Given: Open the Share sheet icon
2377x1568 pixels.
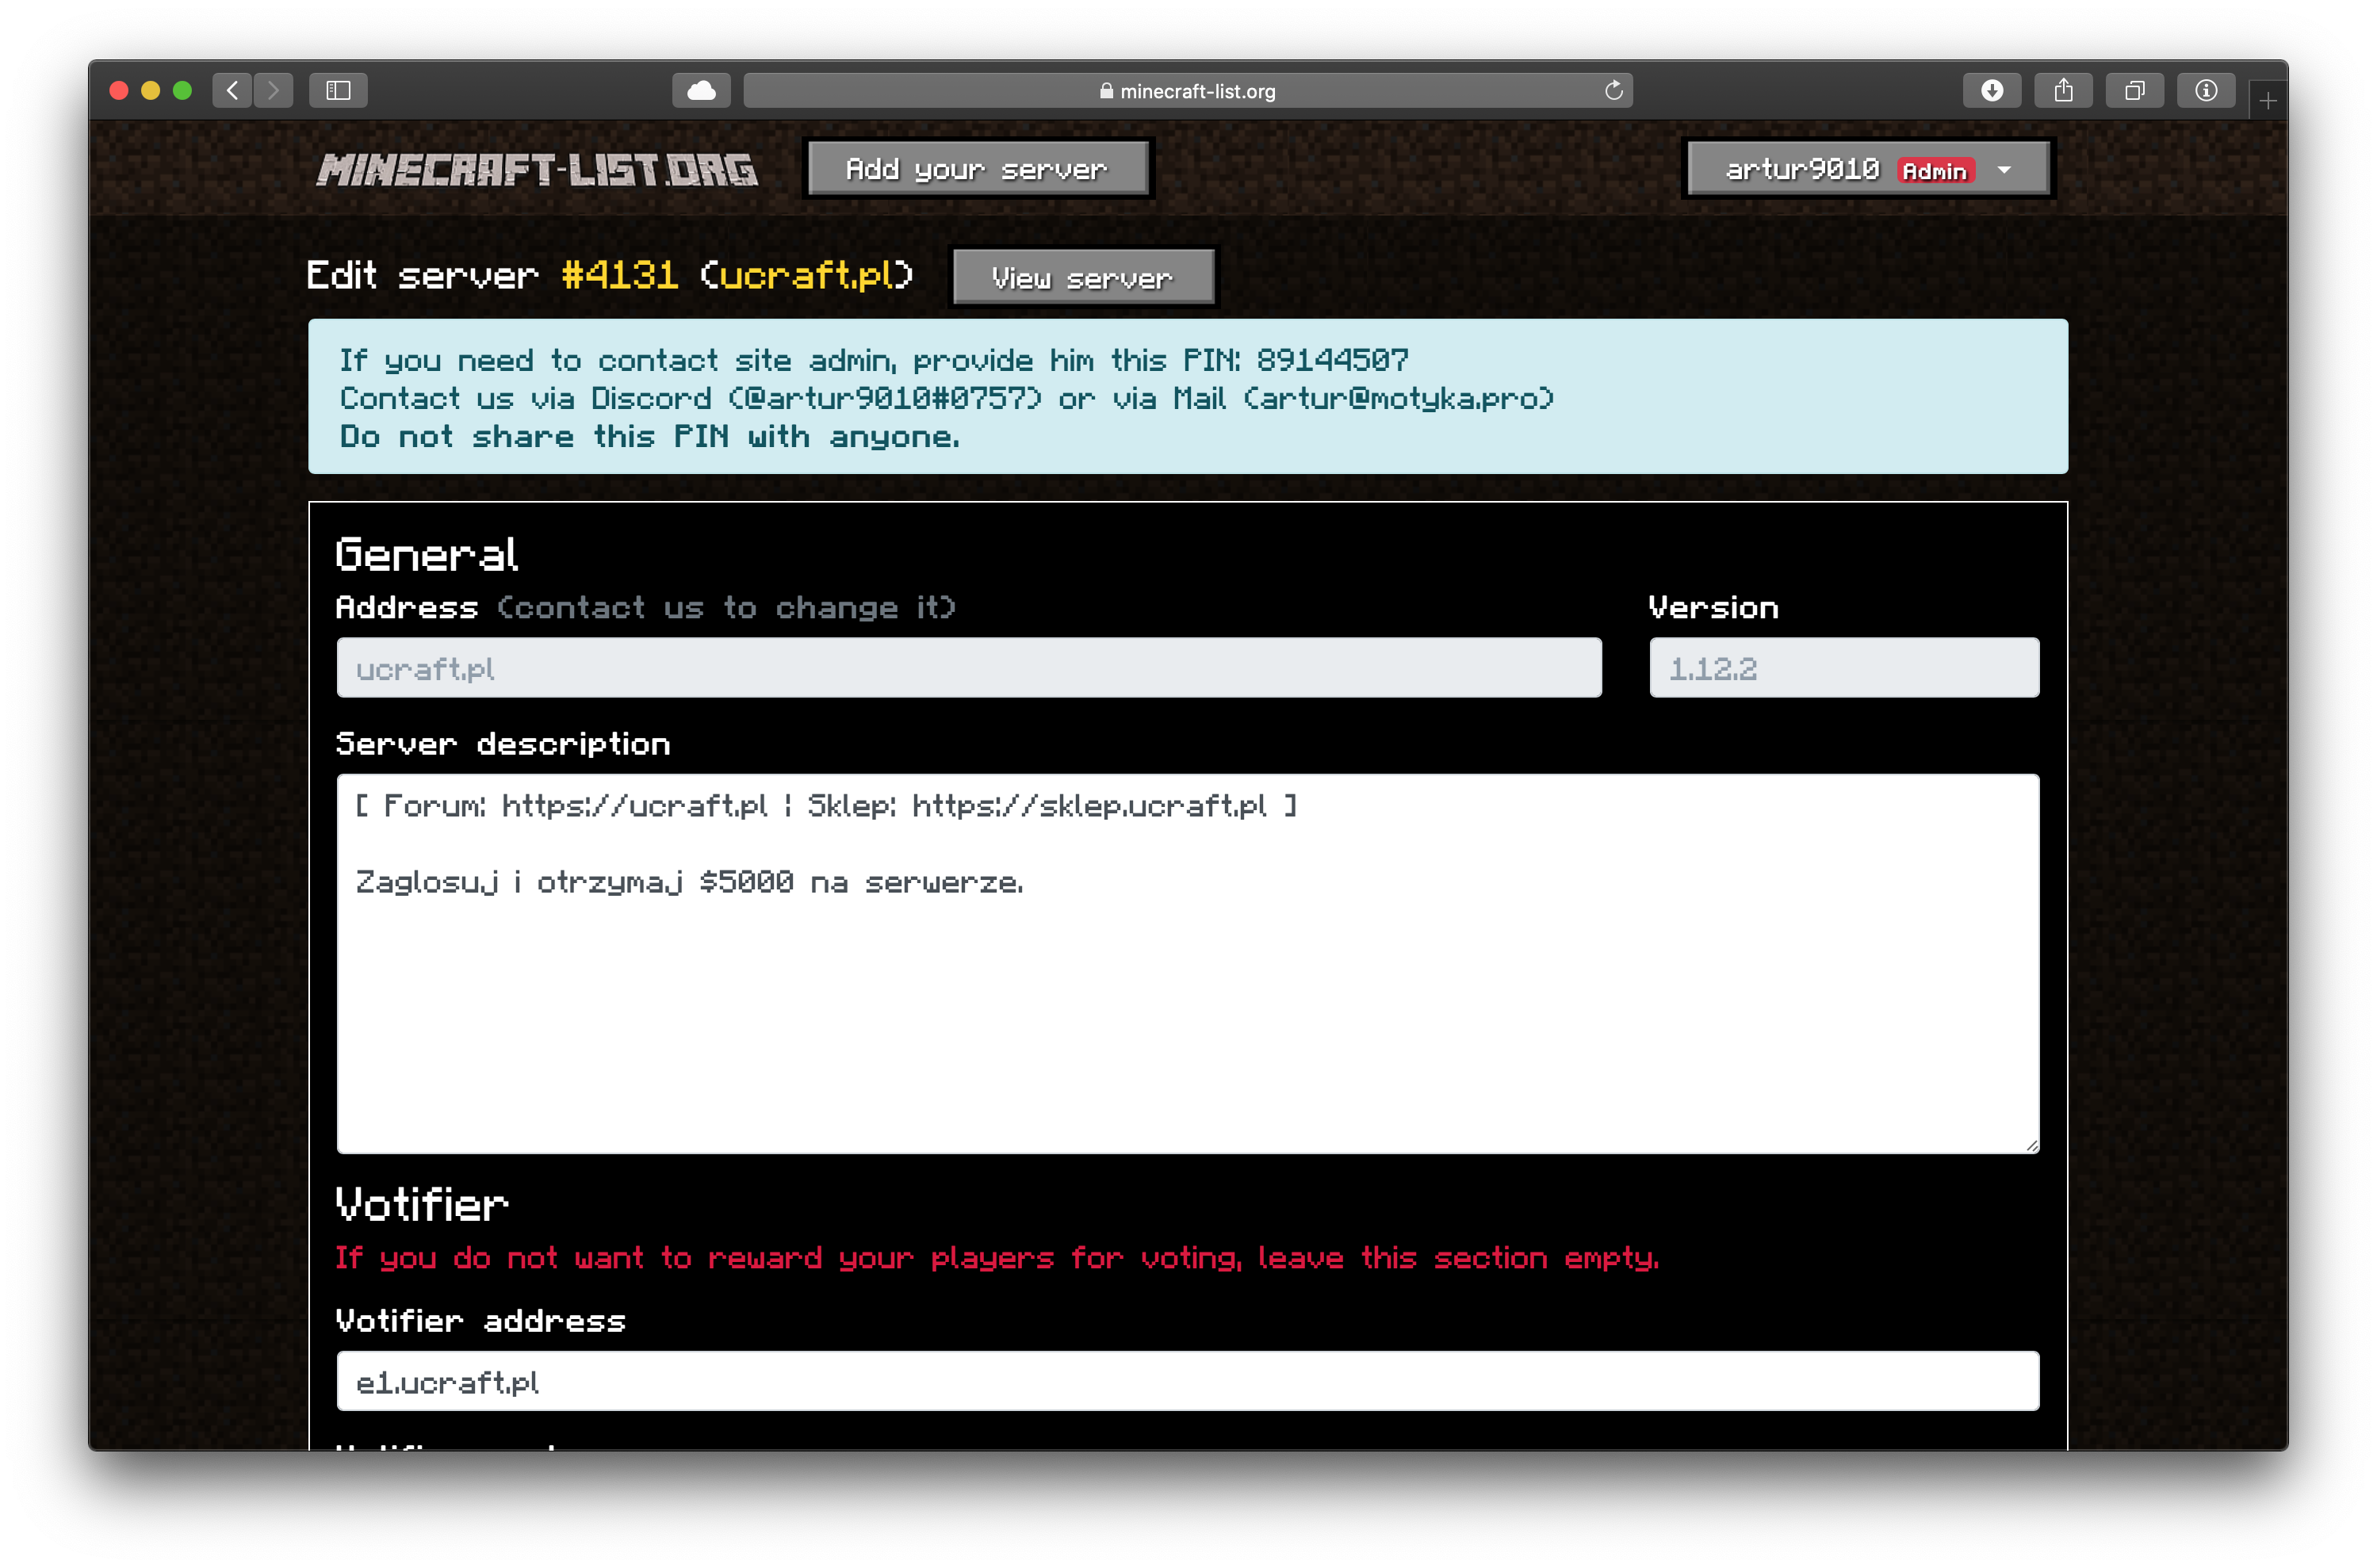Looking at the screenshot, I should (2063, 91).
